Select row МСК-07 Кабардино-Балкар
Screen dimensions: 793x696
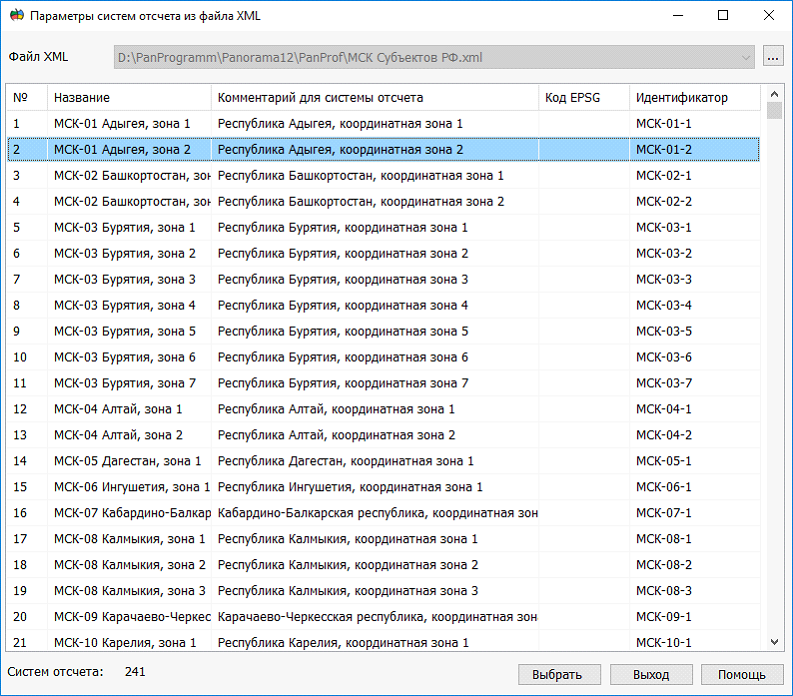click(383, 513)
